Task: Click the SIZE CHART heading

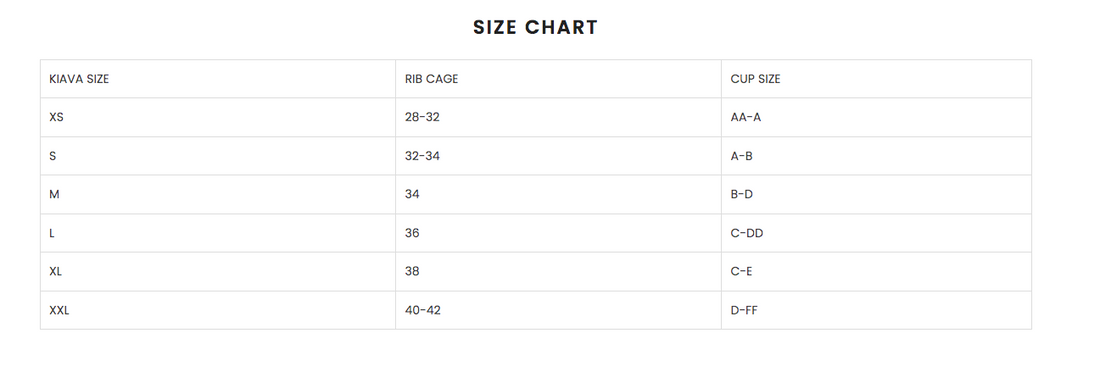Action: tap(535, 27)
